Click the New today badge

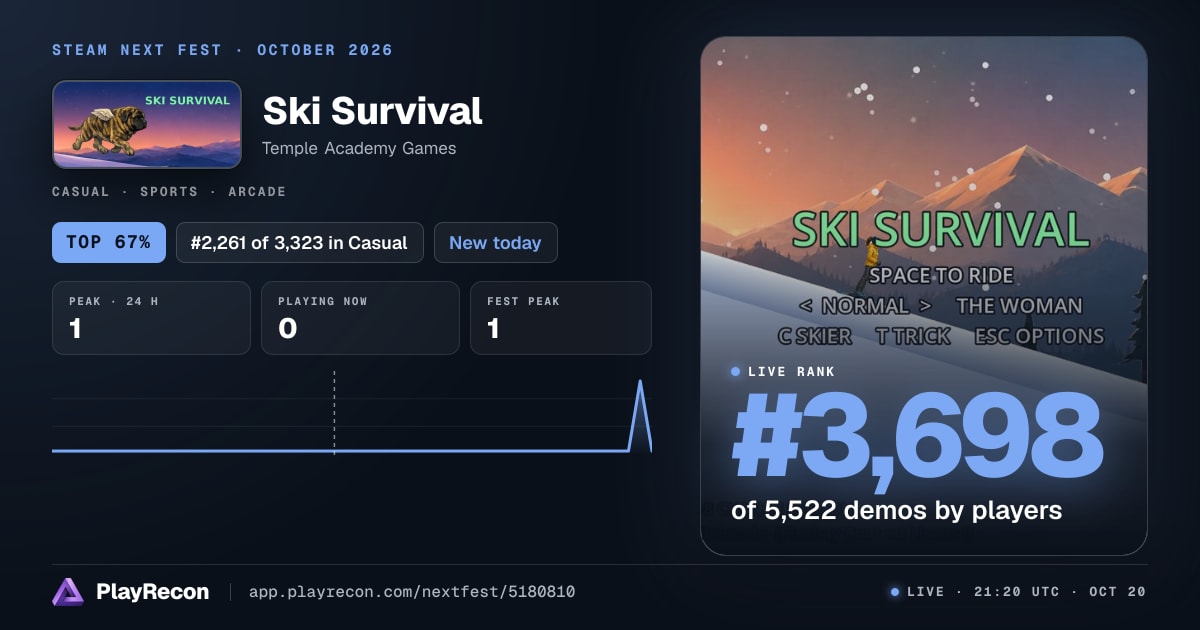(x=495, y=242)
